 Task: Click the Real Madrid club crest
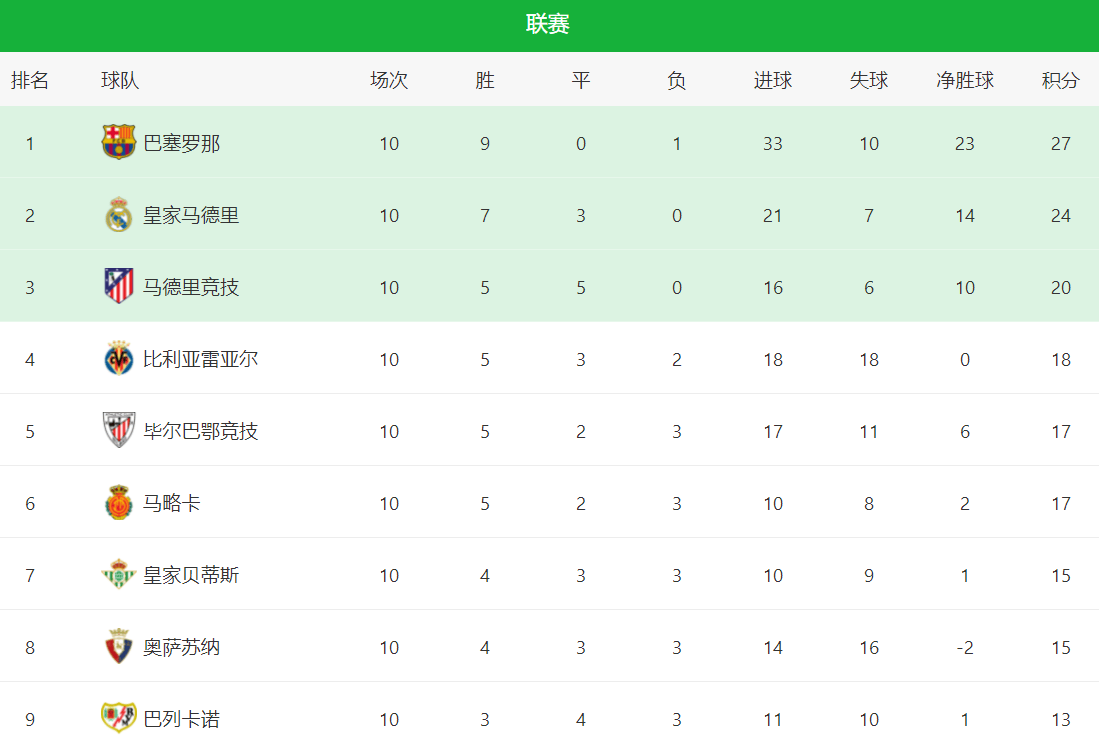coord(118,214)
